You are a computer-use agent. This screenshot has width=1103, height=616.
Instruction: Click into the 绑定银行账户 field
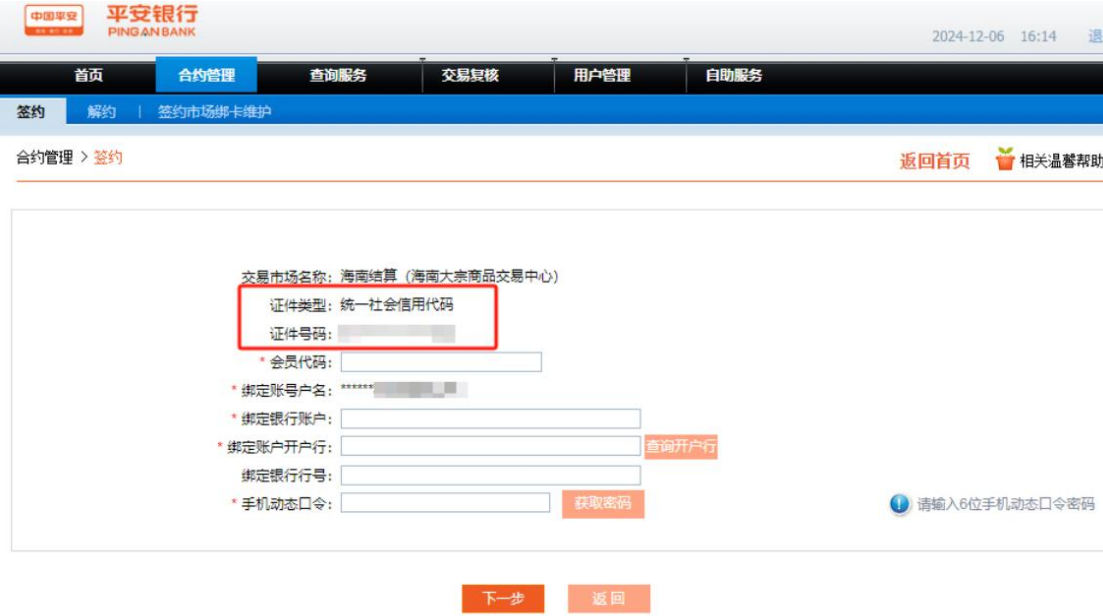(x=490, y=419)
